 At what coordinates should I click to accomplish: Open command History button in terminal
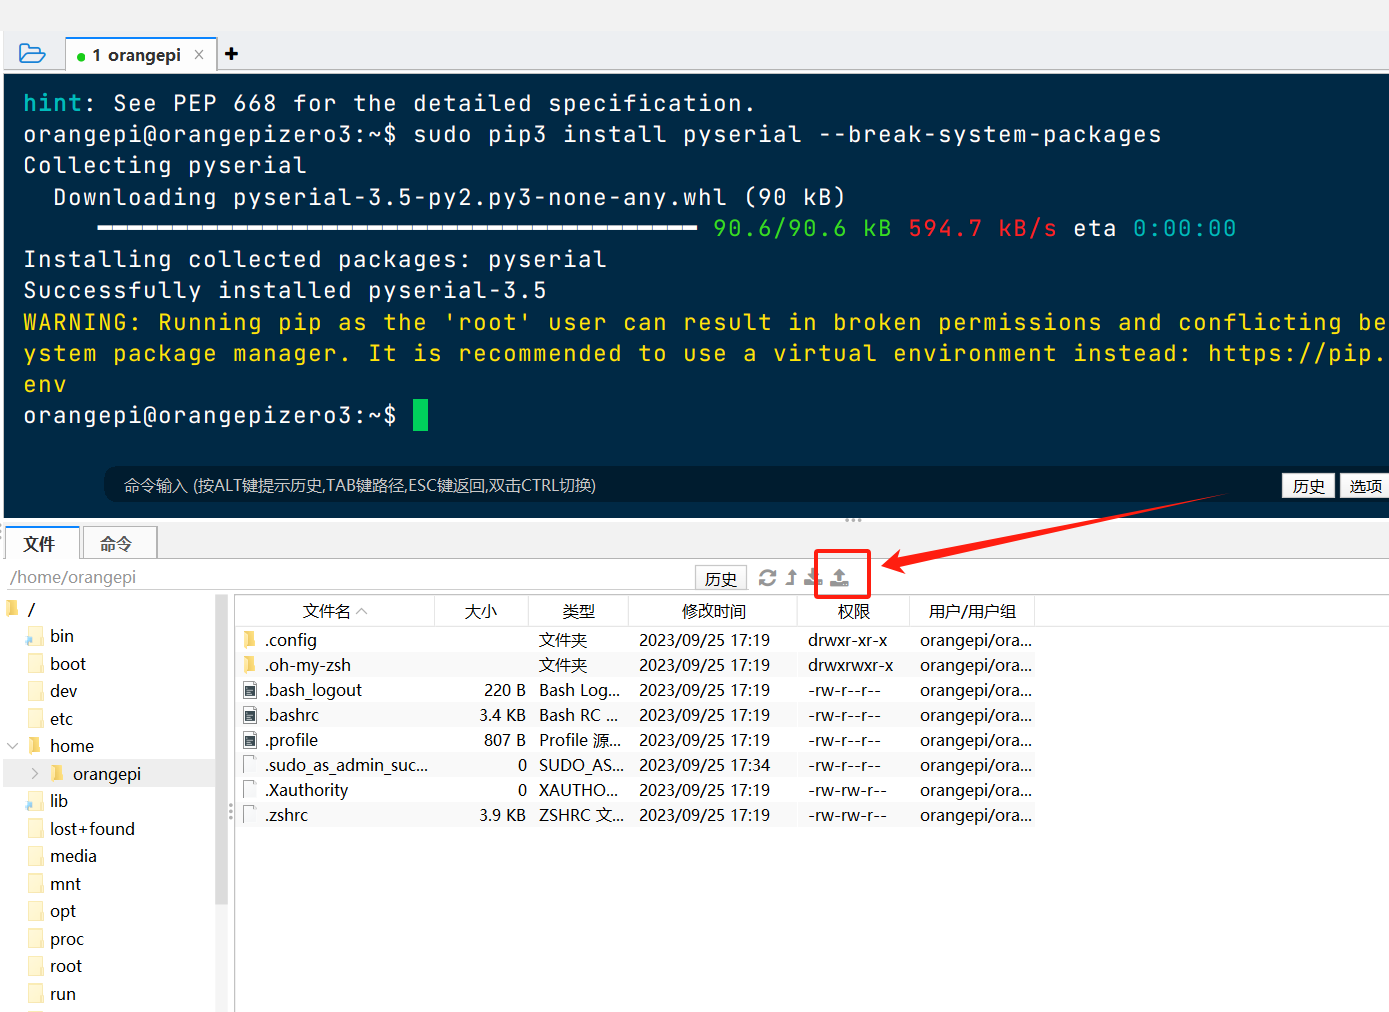click(x=1308, y=486)
